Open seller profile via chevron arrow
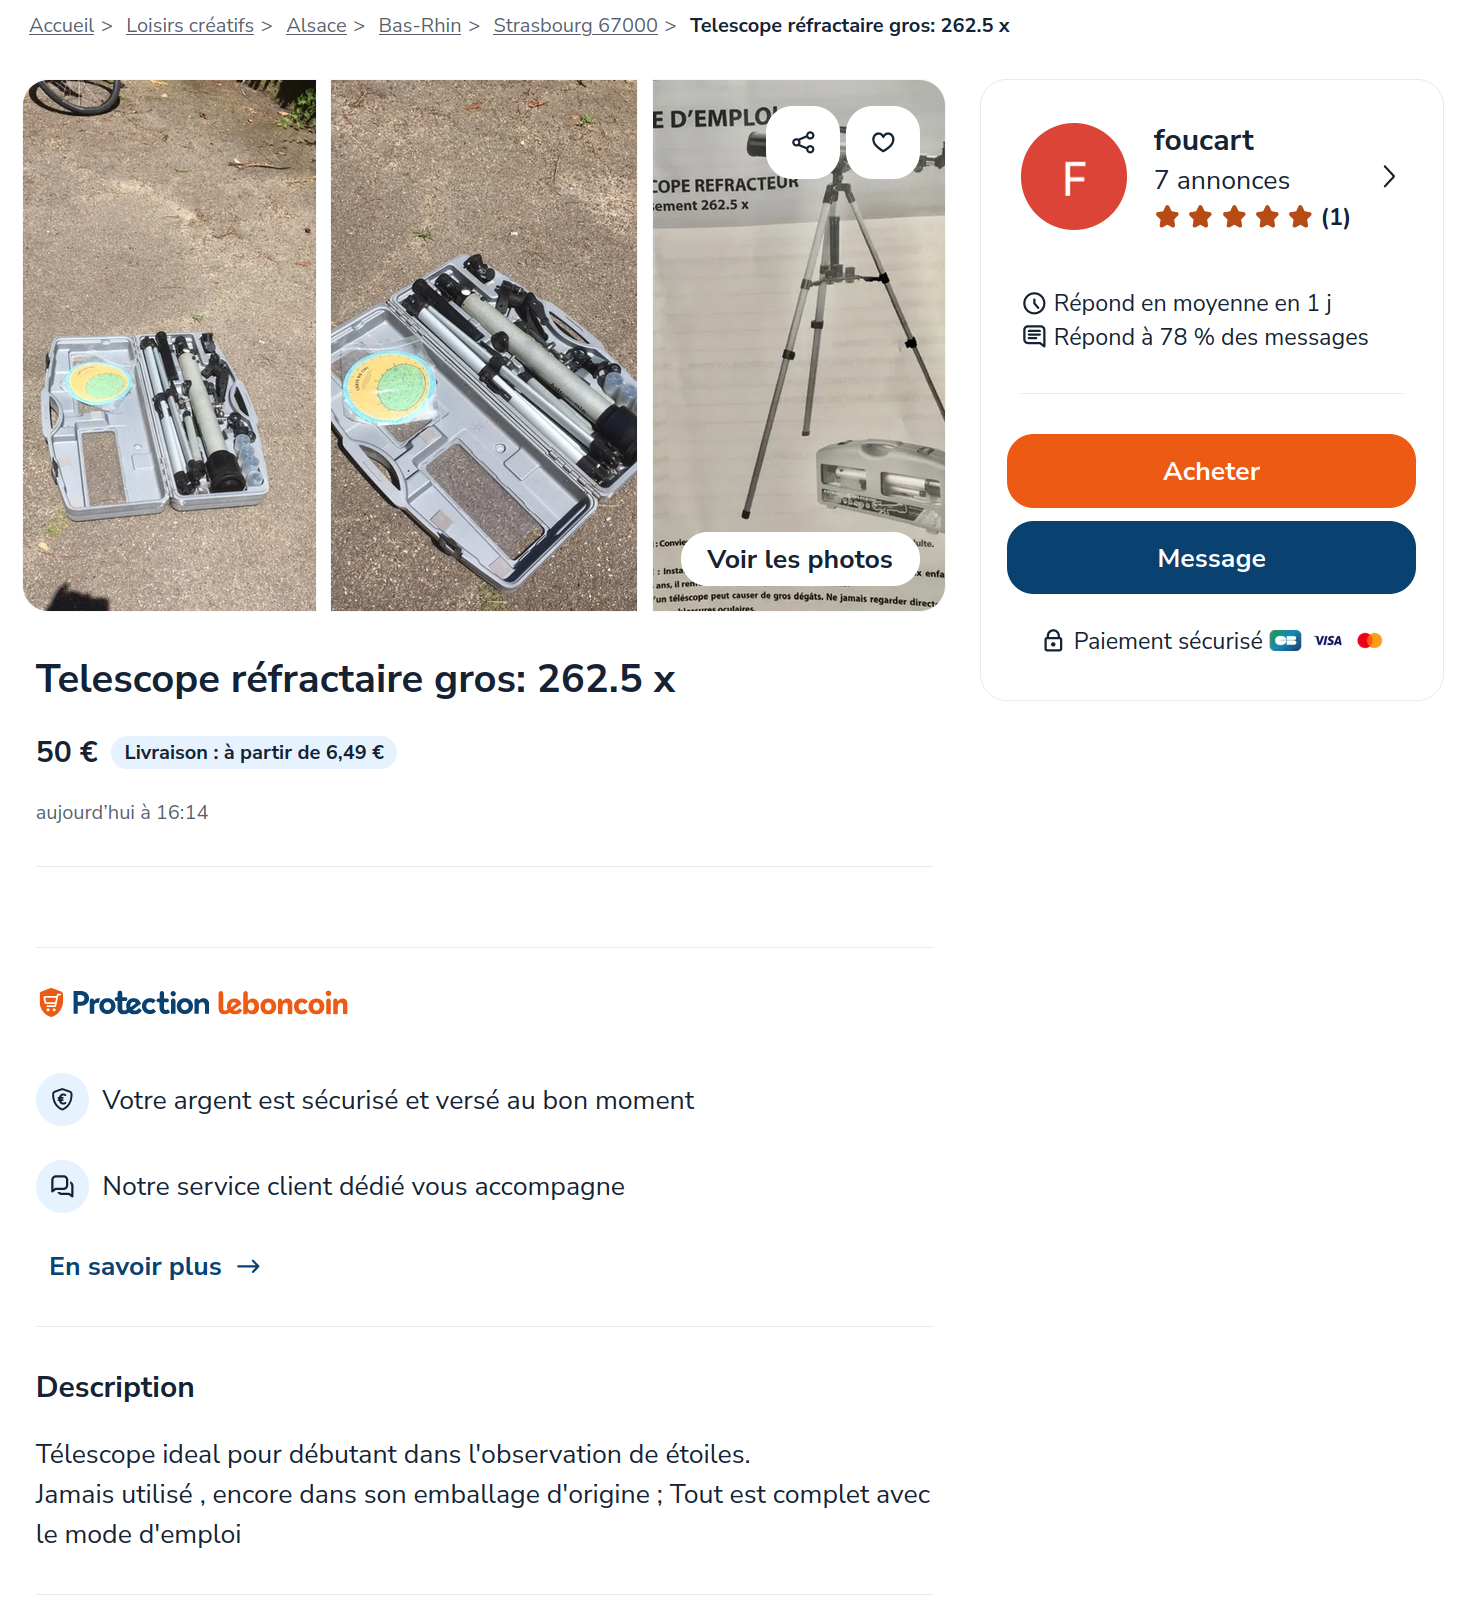1479x1609 pixels. pos(1389,177)
